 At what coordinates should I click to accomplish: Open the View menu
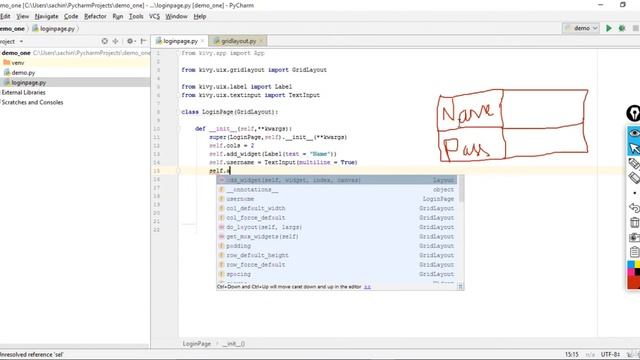point(22,16)
